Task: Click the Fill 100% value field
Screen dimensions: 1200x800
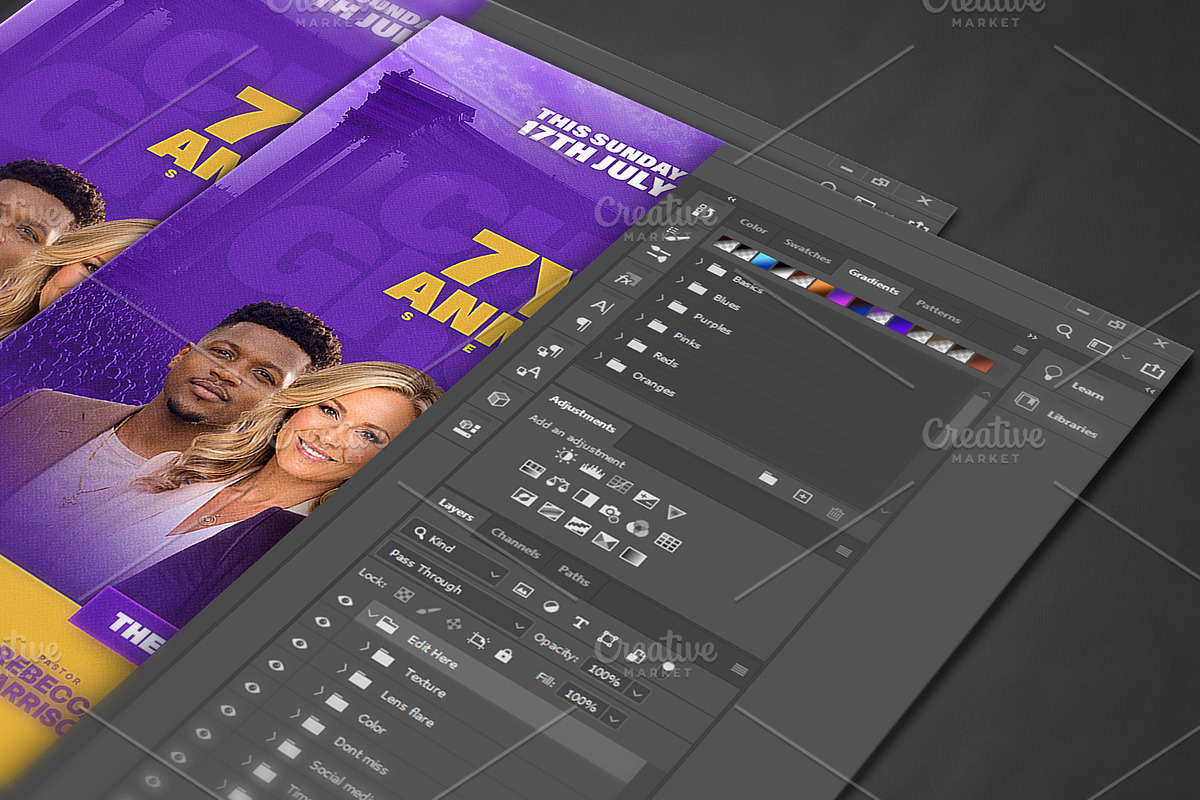Action: (x=581, y=700)
